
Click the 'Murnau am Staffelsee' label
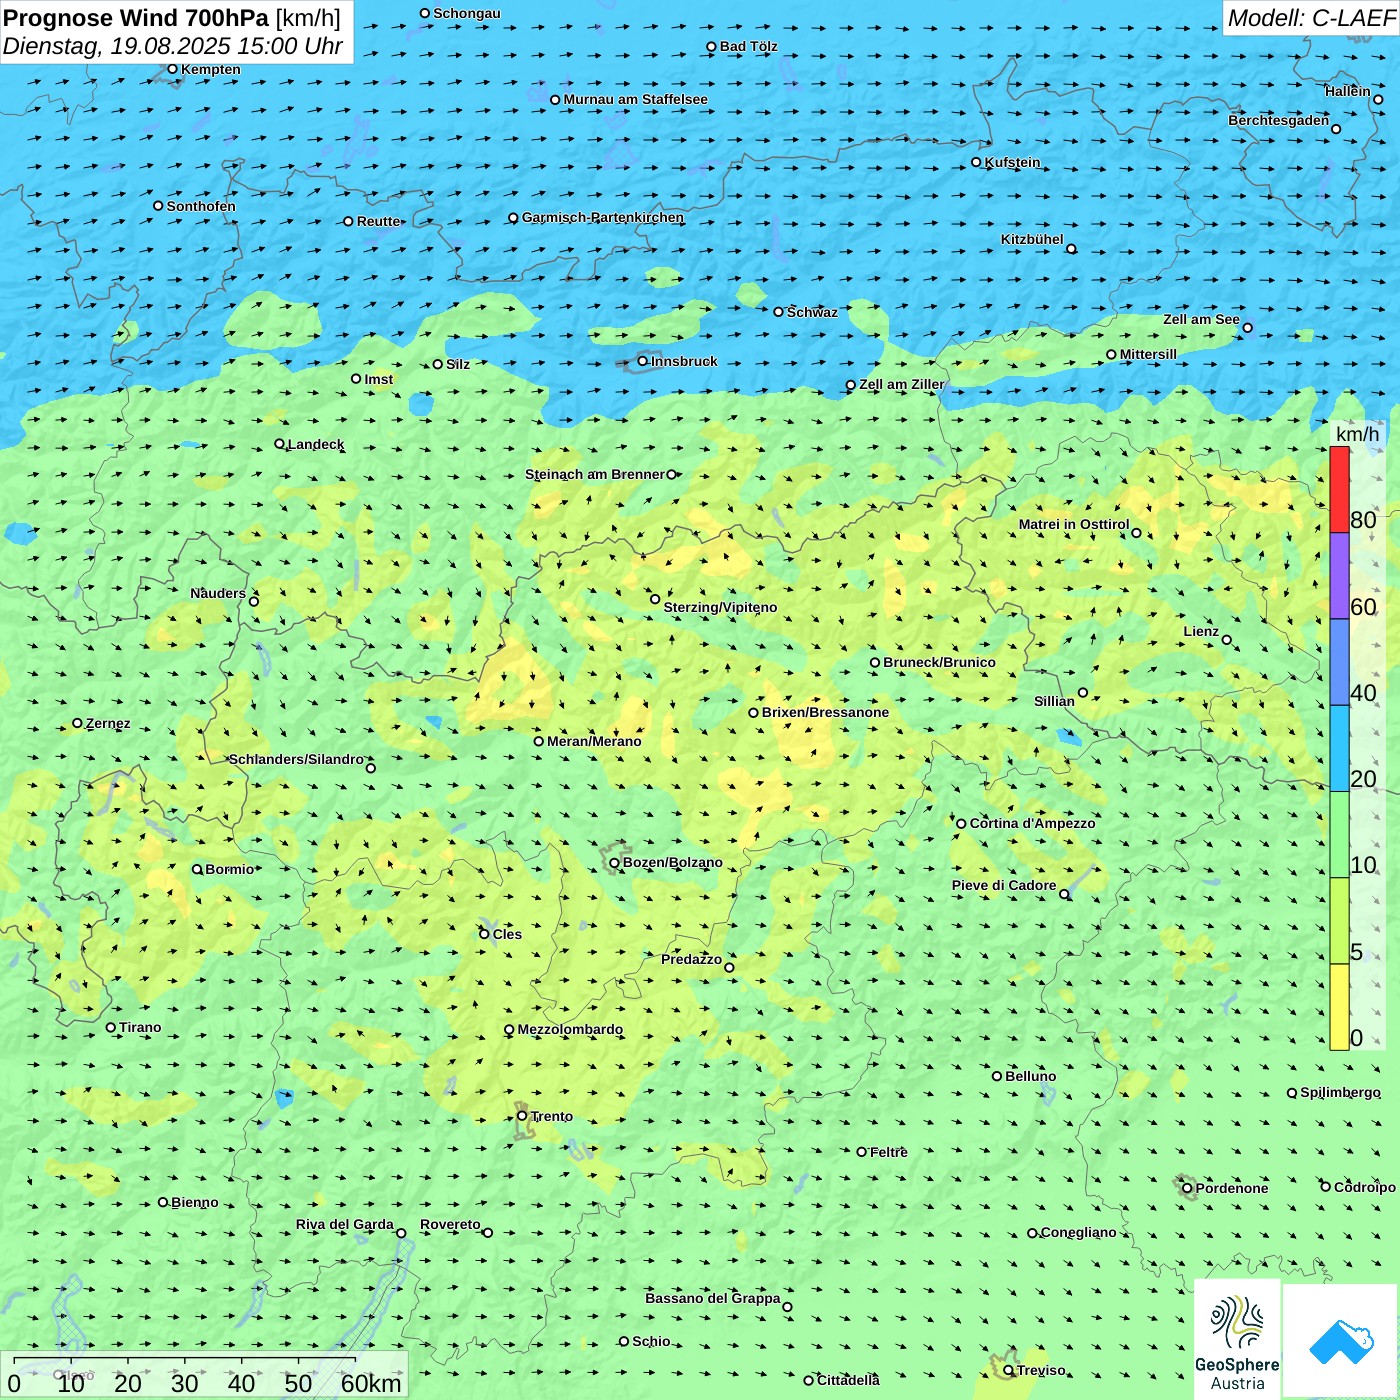[x=636, y=99]
